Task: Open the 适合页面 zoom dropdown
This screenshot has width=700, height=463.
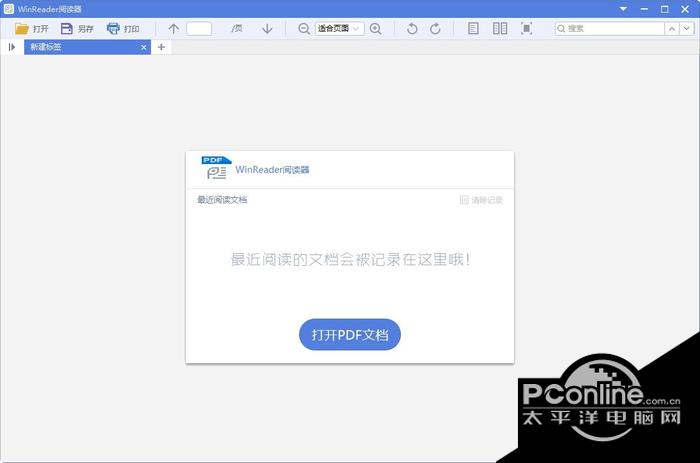Action: (340, 29)
